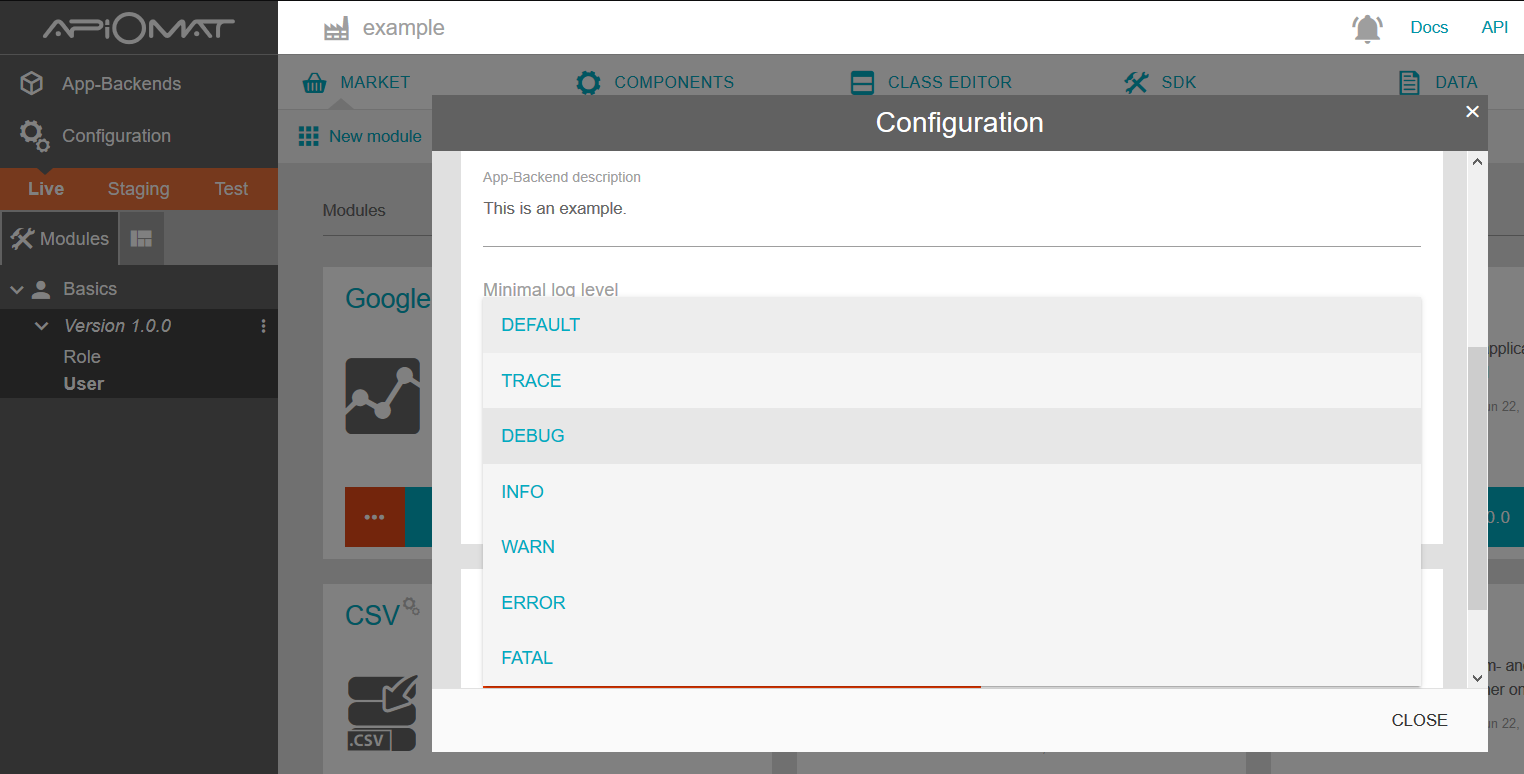Image resolution: width=1524 pixels, height=774 pixels.
Task: Switch to the Test environment tab
Action: [x=231, y=189]
